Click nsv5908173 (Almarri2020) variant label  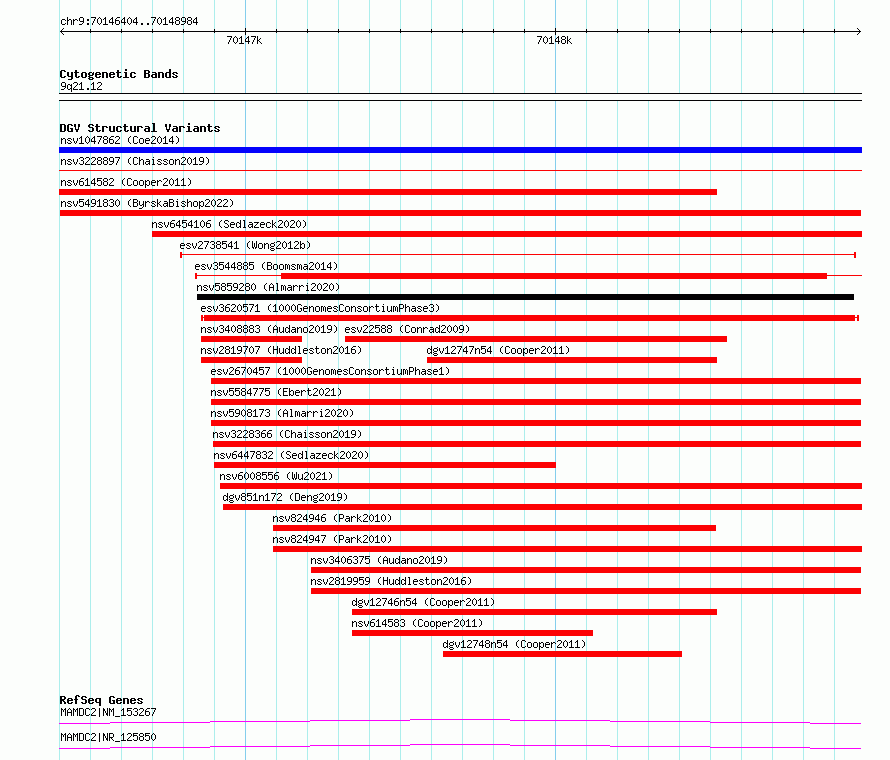tap(282, 413)
